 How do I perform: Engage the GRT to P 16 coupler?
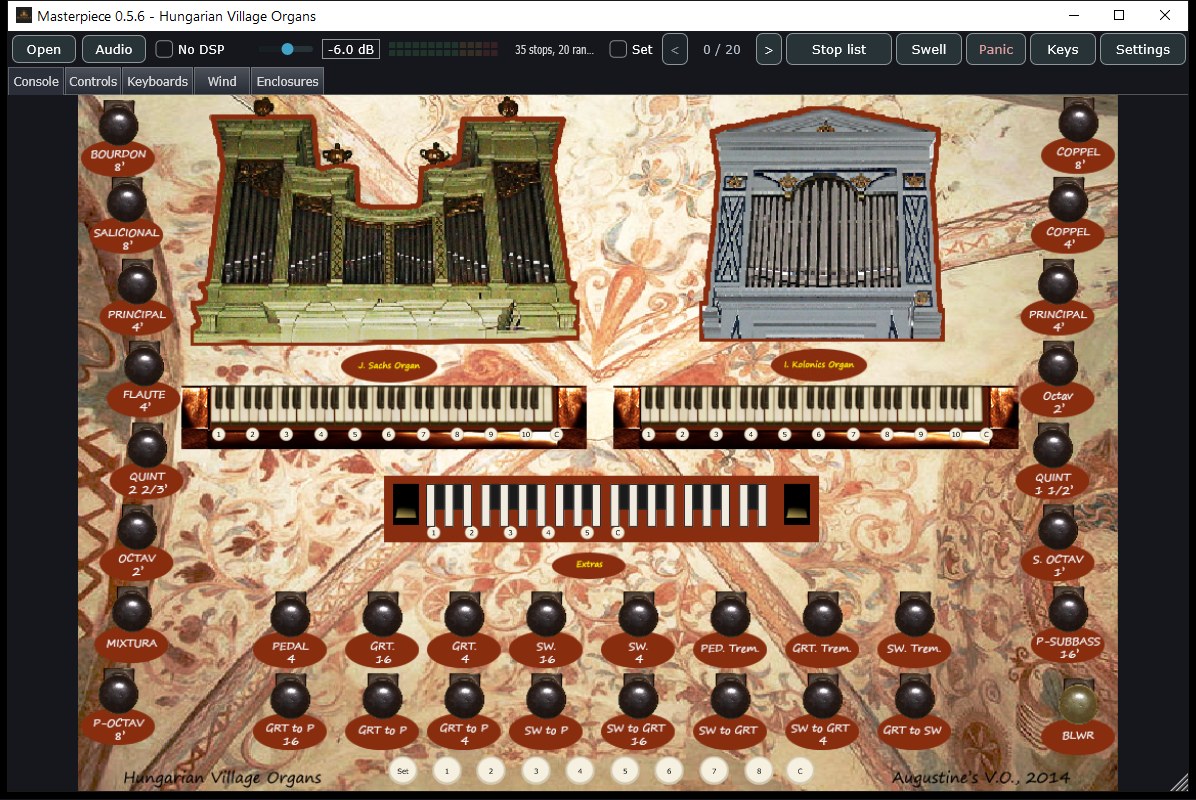tap(290, 697)
